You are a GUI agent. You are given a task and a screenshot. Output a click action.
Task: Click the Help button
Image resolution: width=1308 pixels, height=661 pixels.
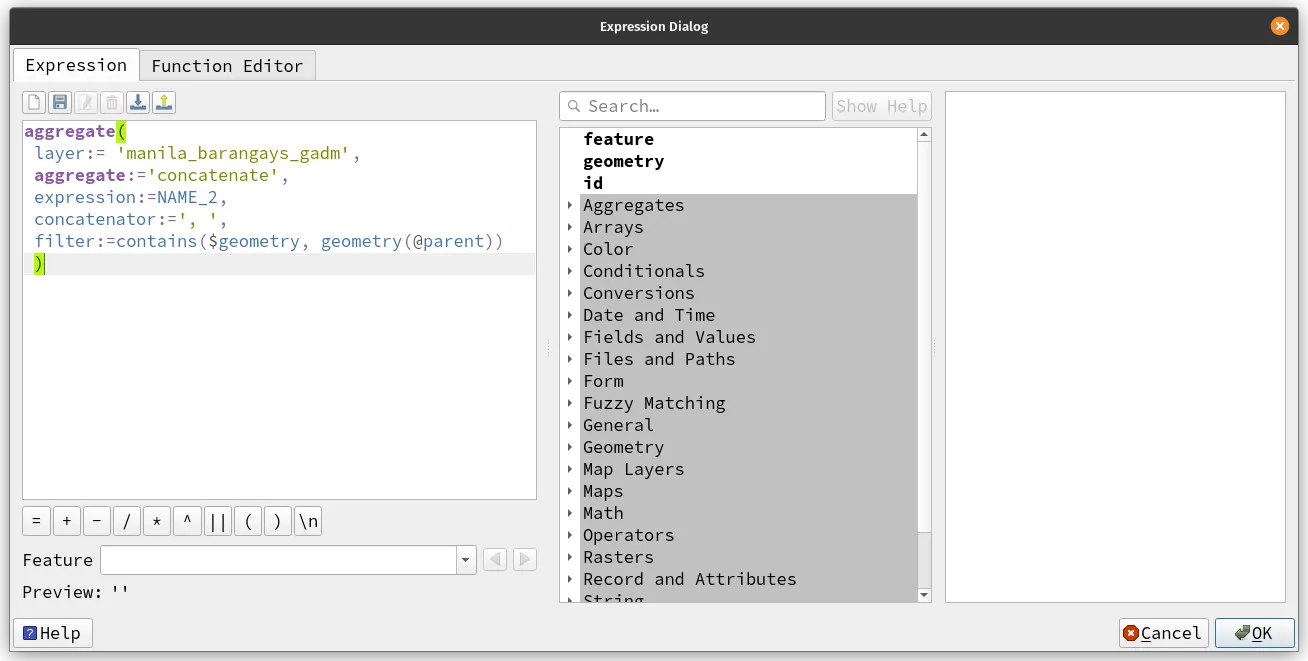click(x=52, y=633)
